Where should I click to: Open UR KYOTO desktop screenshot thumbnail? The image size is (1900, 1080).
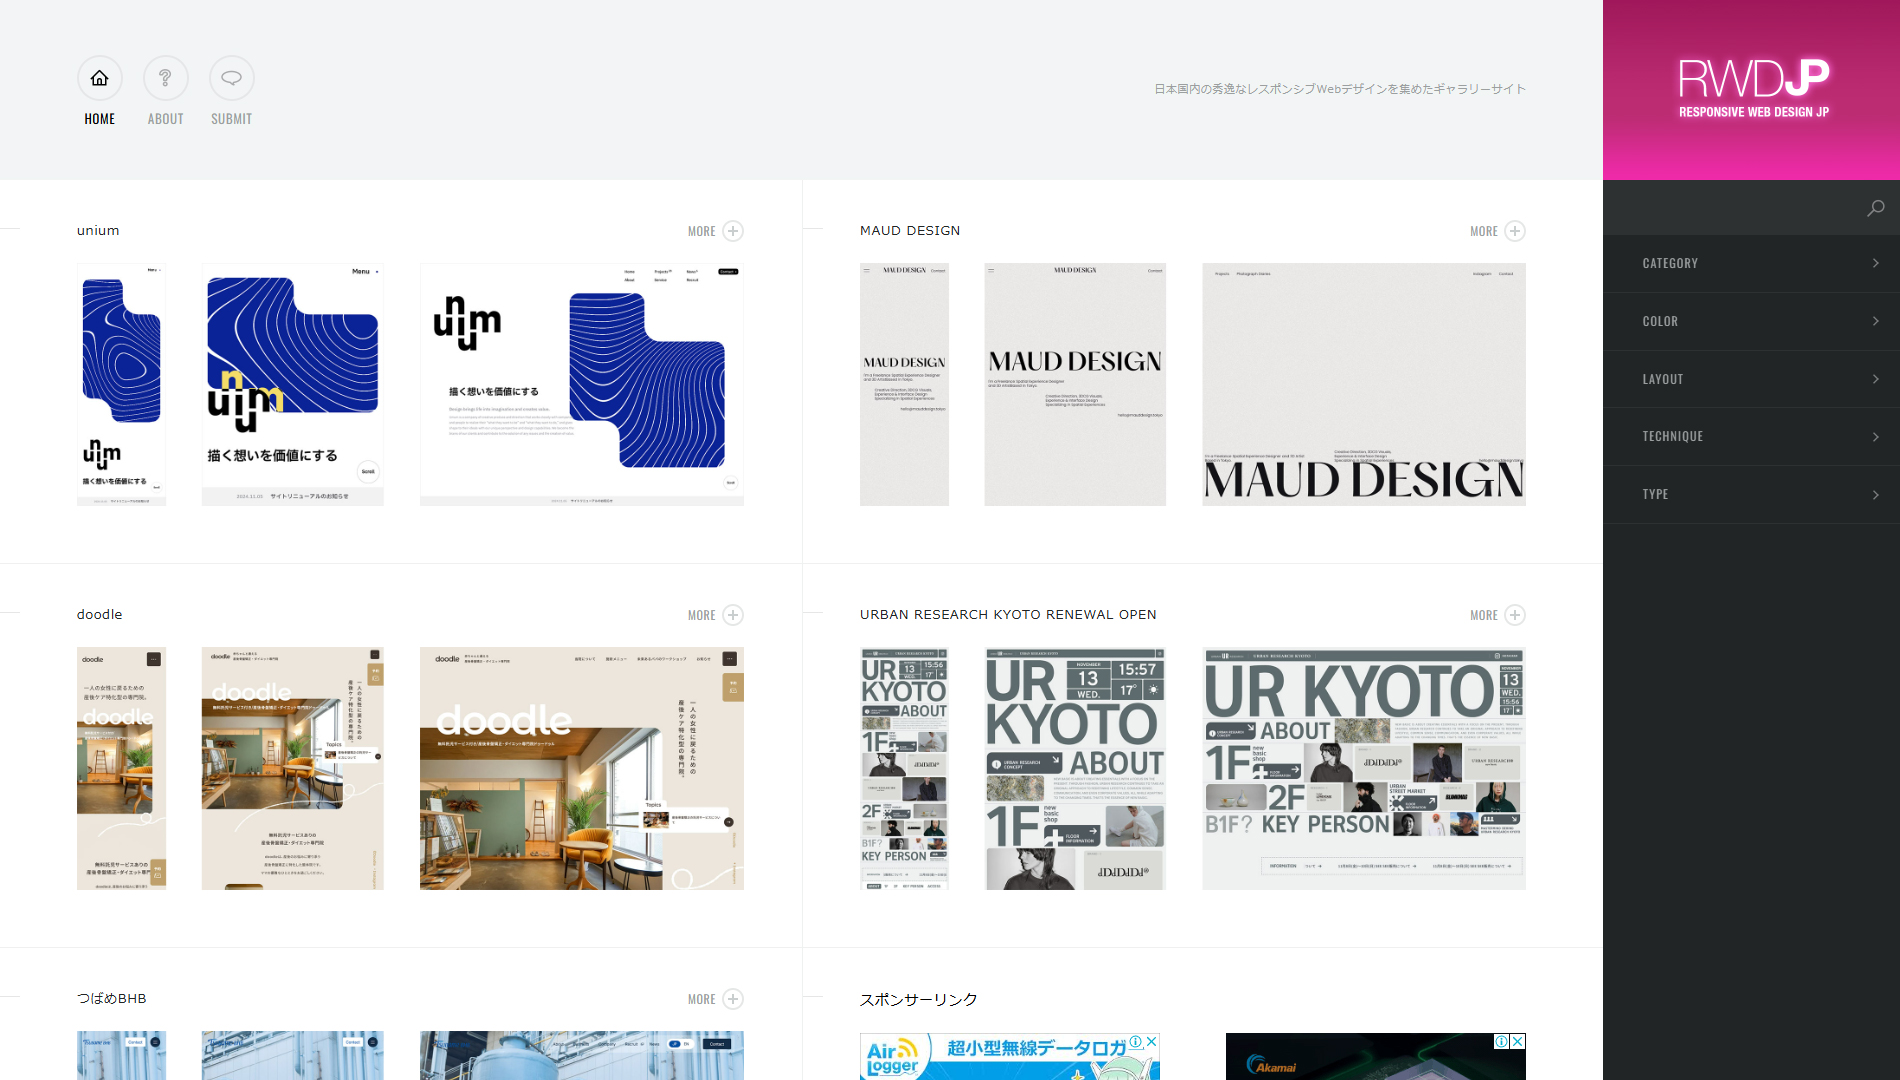click(x=1364, y=769)
